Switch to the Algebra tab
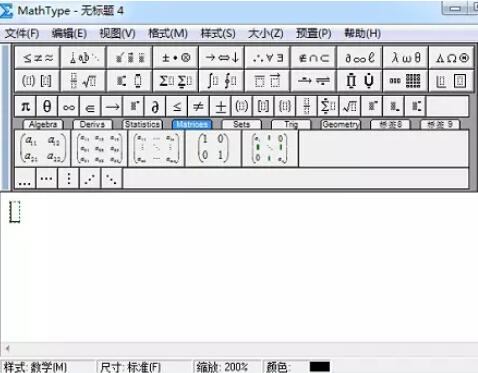Screen dimensions: 478x373 43,124
